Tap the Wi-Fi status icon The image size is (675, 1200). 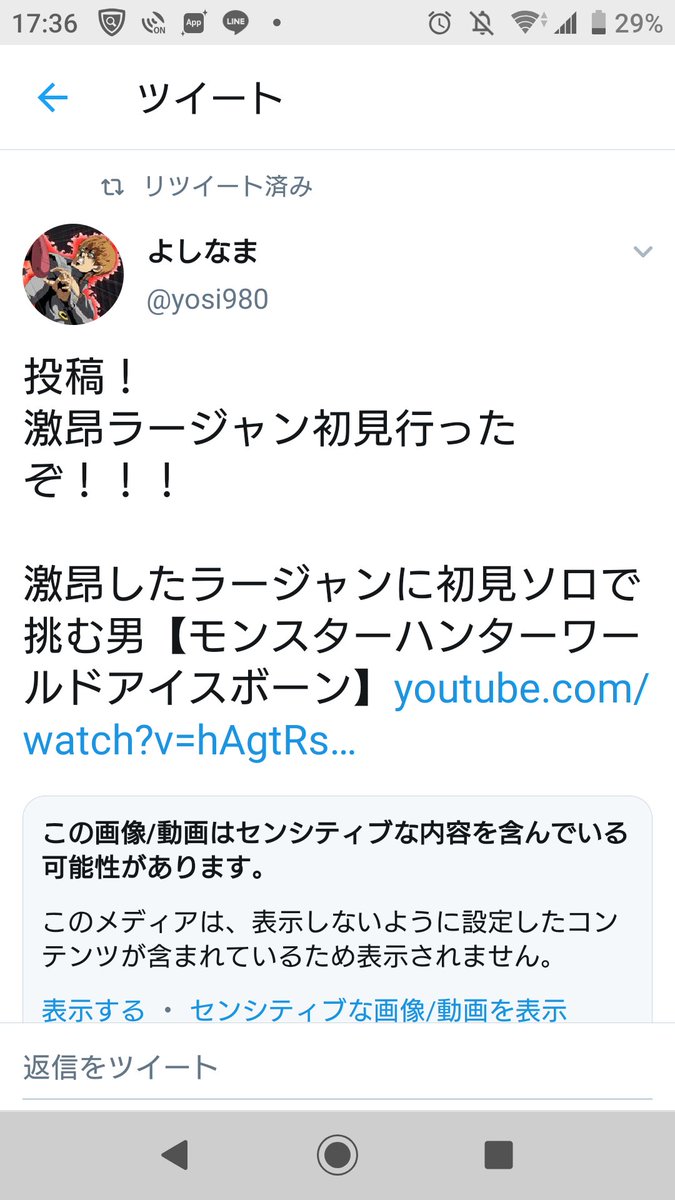pyautogui.click(x=522, y=24)
